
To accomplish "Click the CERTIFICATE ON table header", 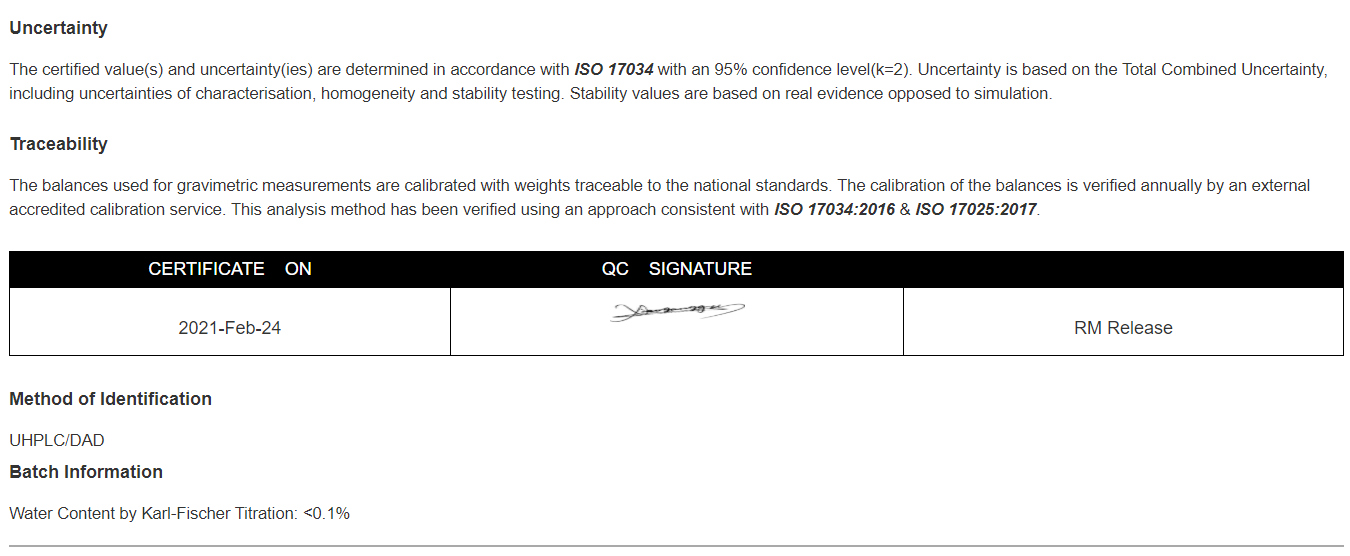I will (x=230, y=269).
